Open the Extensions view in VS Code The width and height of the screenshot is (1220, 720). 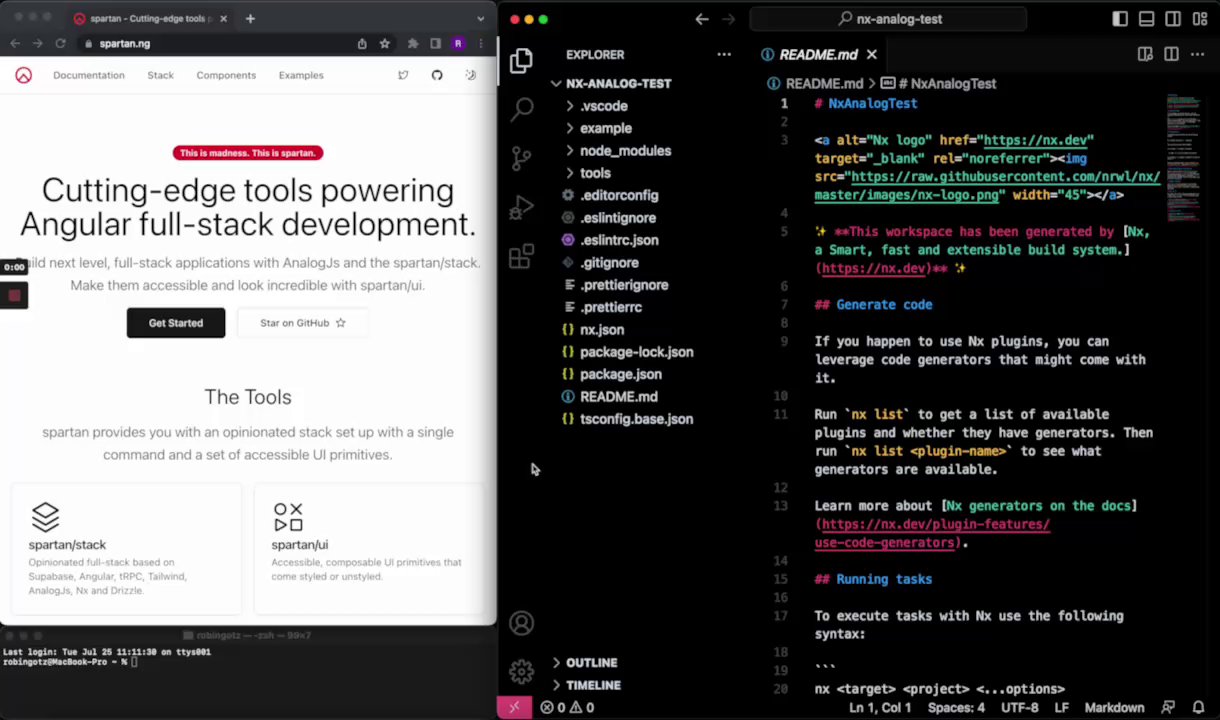click(x=521, y=256)
